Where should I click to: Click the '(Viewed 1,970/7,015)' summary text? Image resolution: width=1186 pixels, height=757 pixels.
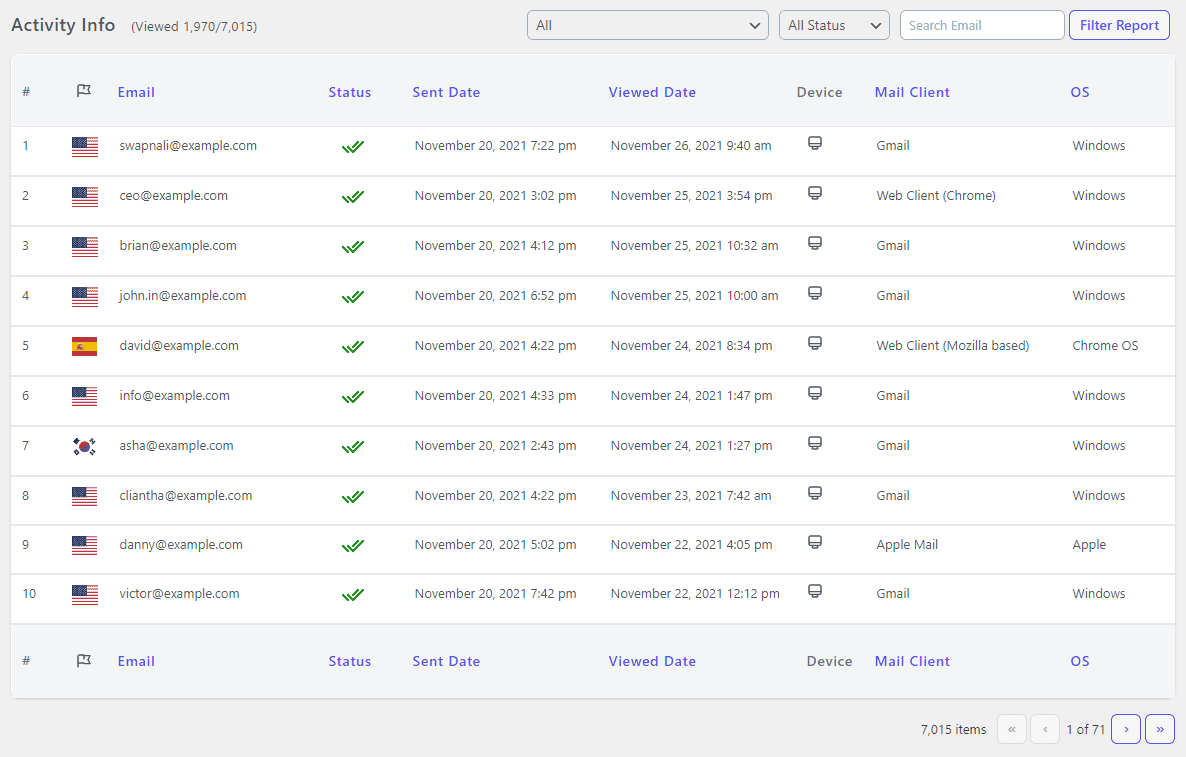coord(194,26)
